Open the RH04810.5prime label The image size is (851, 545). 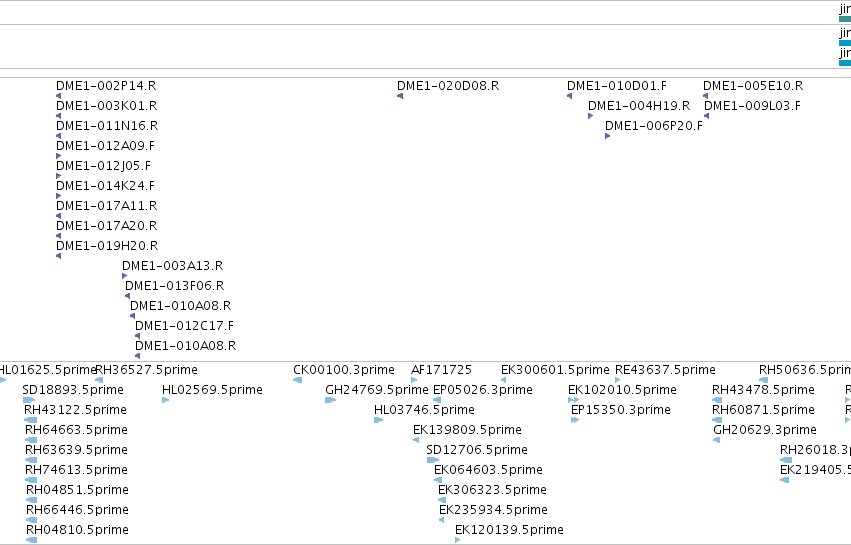[78, 530]
